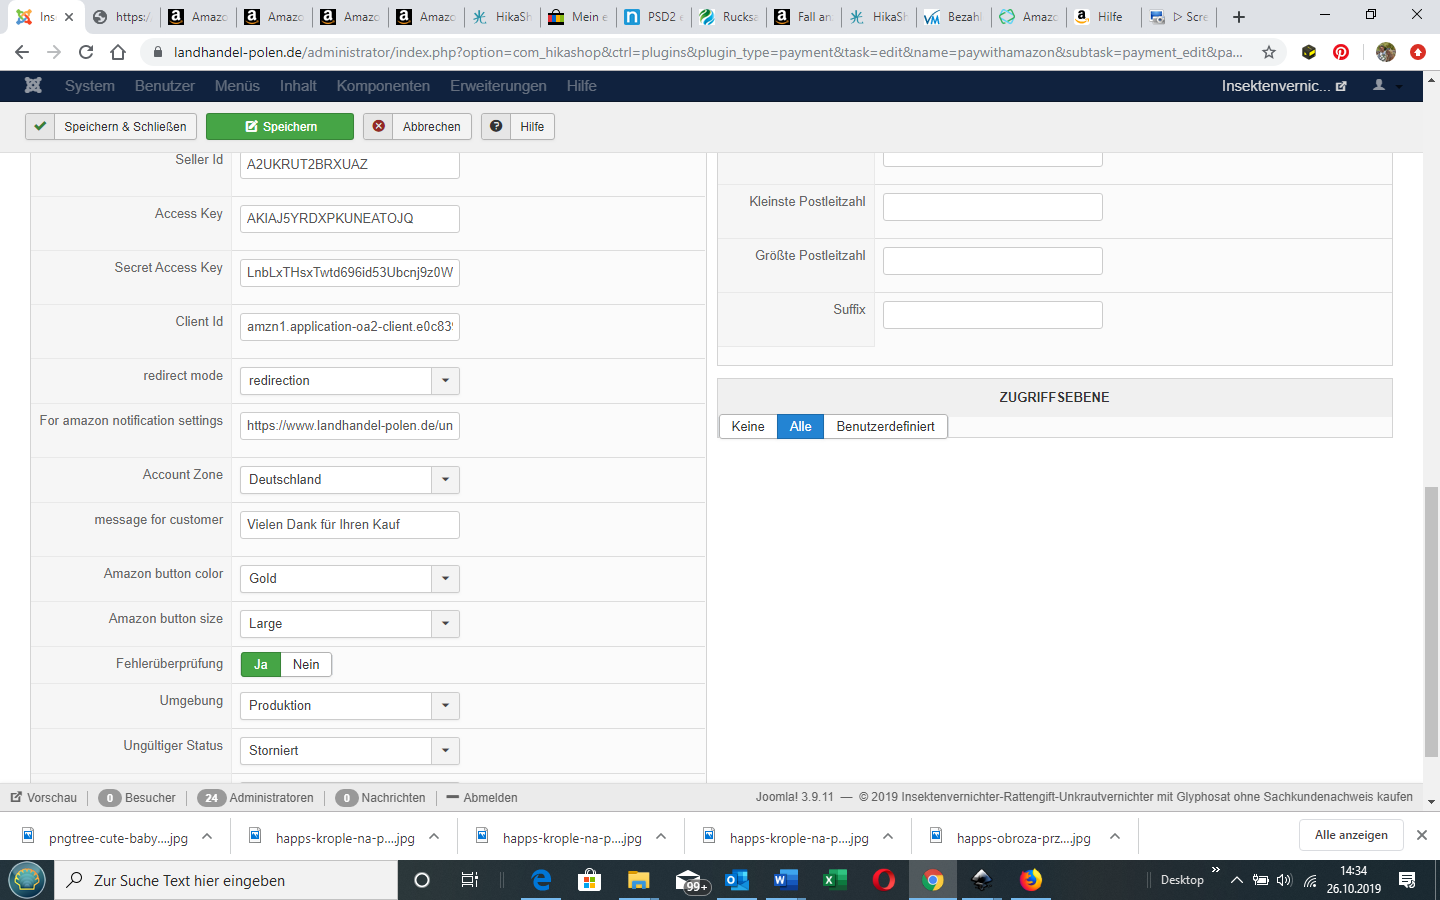The width and height of the screenshot is (1440, 900).
Task: Open the Pinterest extension icon
Action: 1341,52
